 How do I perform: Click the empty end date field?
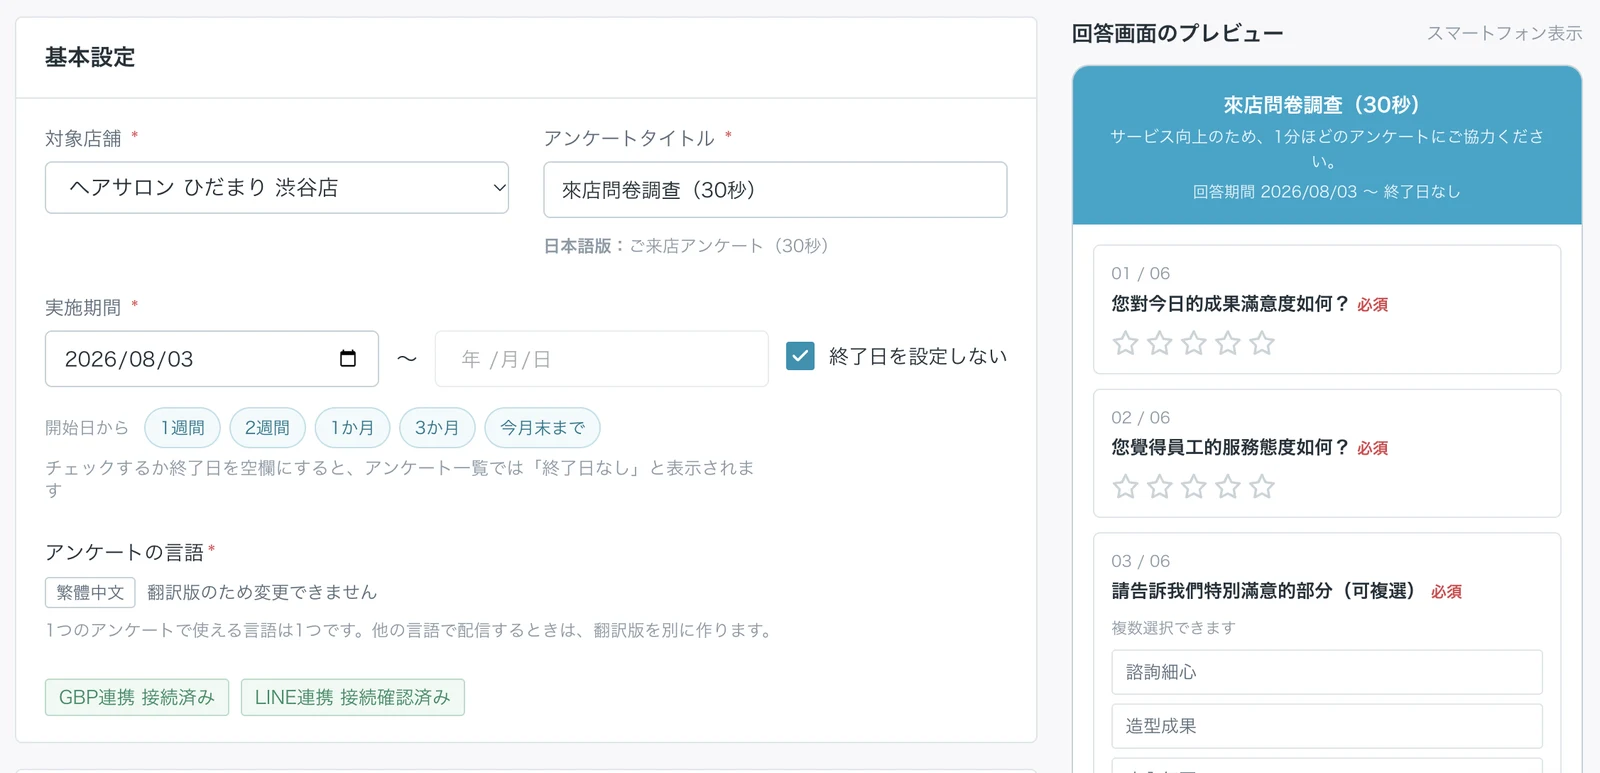(x=602, y=359)
